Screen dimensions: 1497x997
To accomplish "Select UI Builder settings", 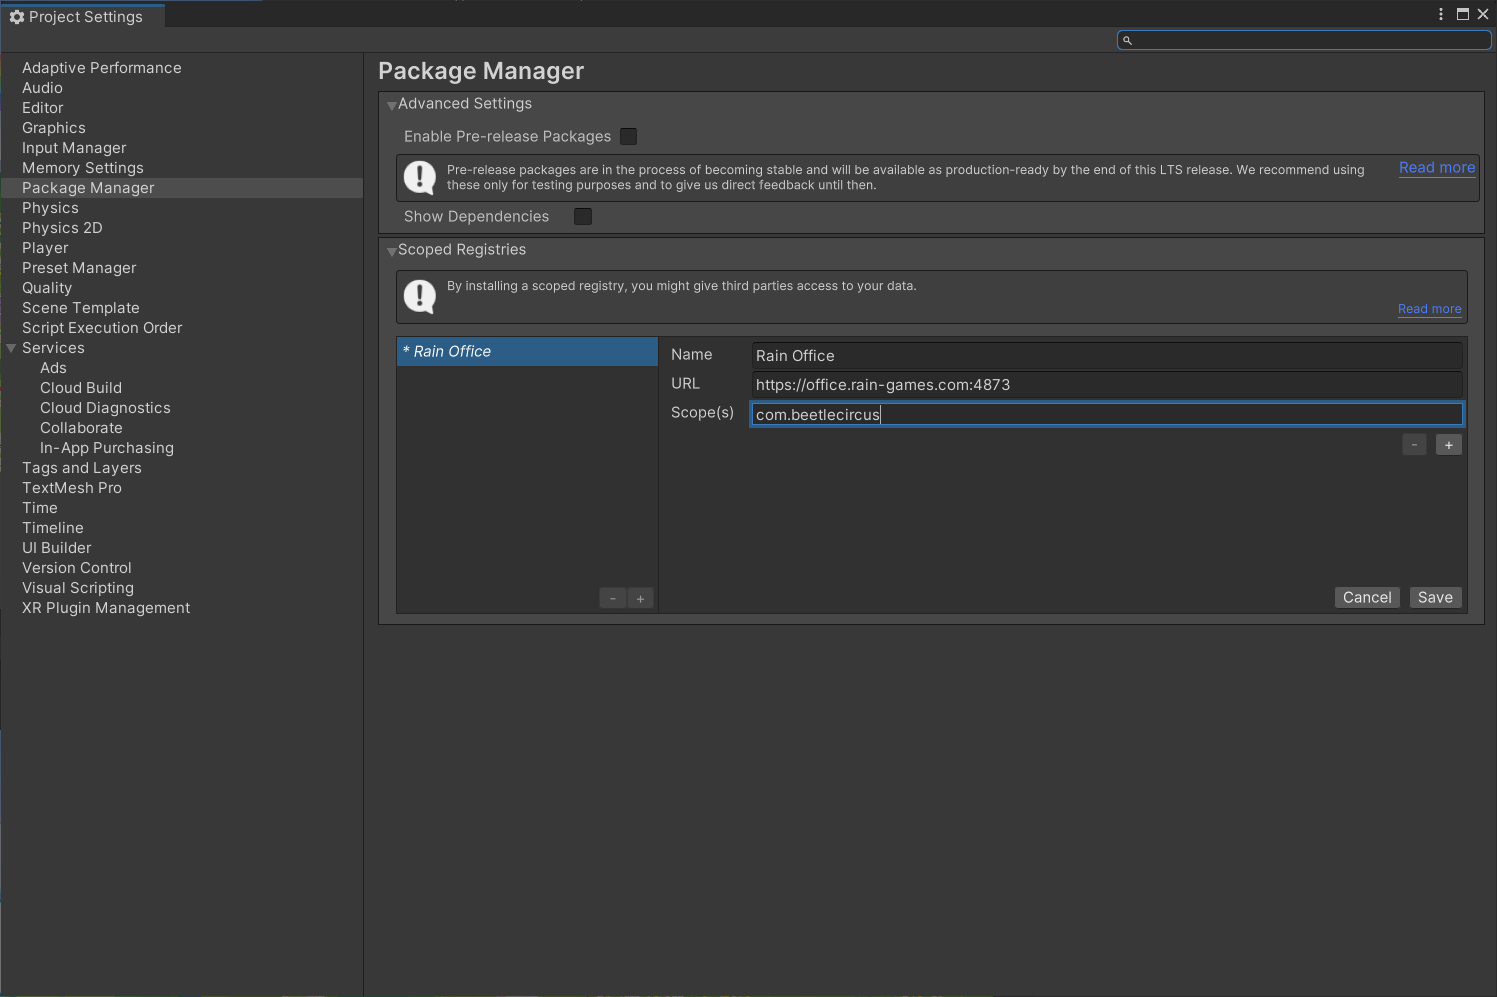I will click(x=57, y=548).
